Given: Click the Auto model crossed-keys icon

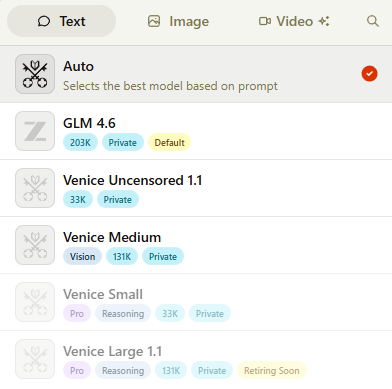Looking at the screenshot, I should tap(35, 74).
